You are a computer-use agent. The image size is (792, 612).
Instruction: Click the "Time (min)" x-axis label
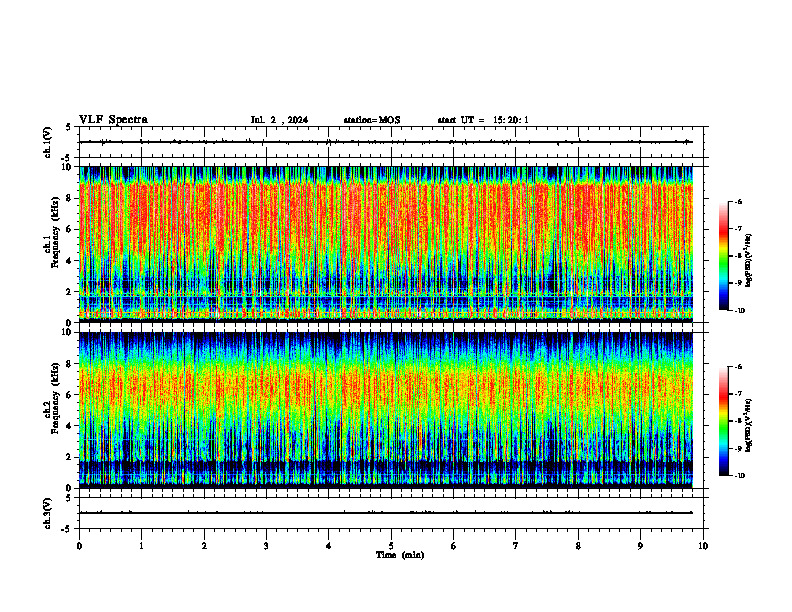(x=400, y=555)
